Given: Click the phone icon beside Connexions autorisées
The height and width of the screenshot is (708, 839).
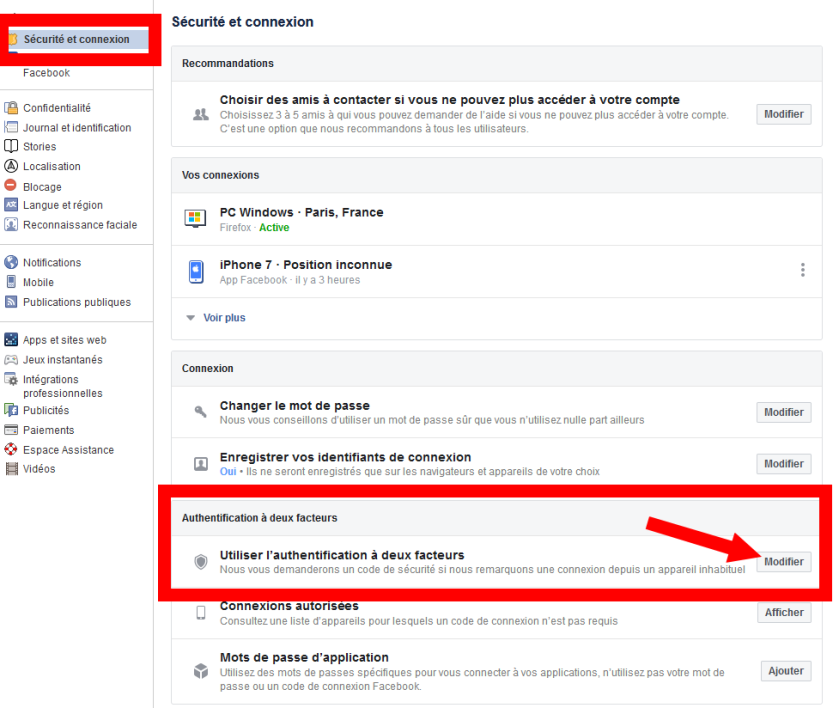Looking at the screenshot, I should point(201,613).
